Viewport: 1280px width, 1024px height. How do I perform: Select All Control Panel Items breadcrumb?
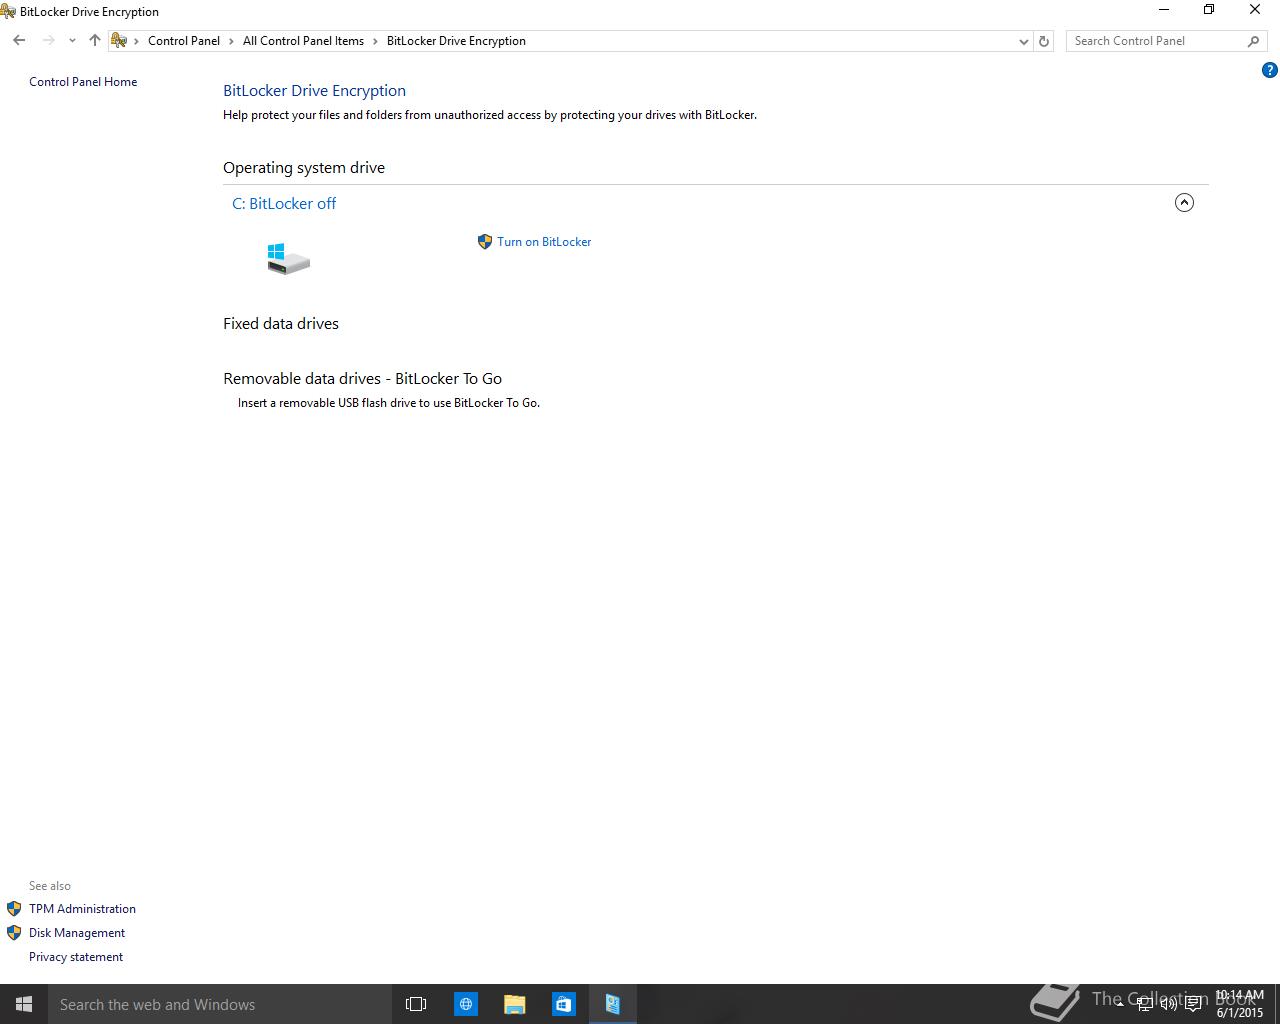303,41
